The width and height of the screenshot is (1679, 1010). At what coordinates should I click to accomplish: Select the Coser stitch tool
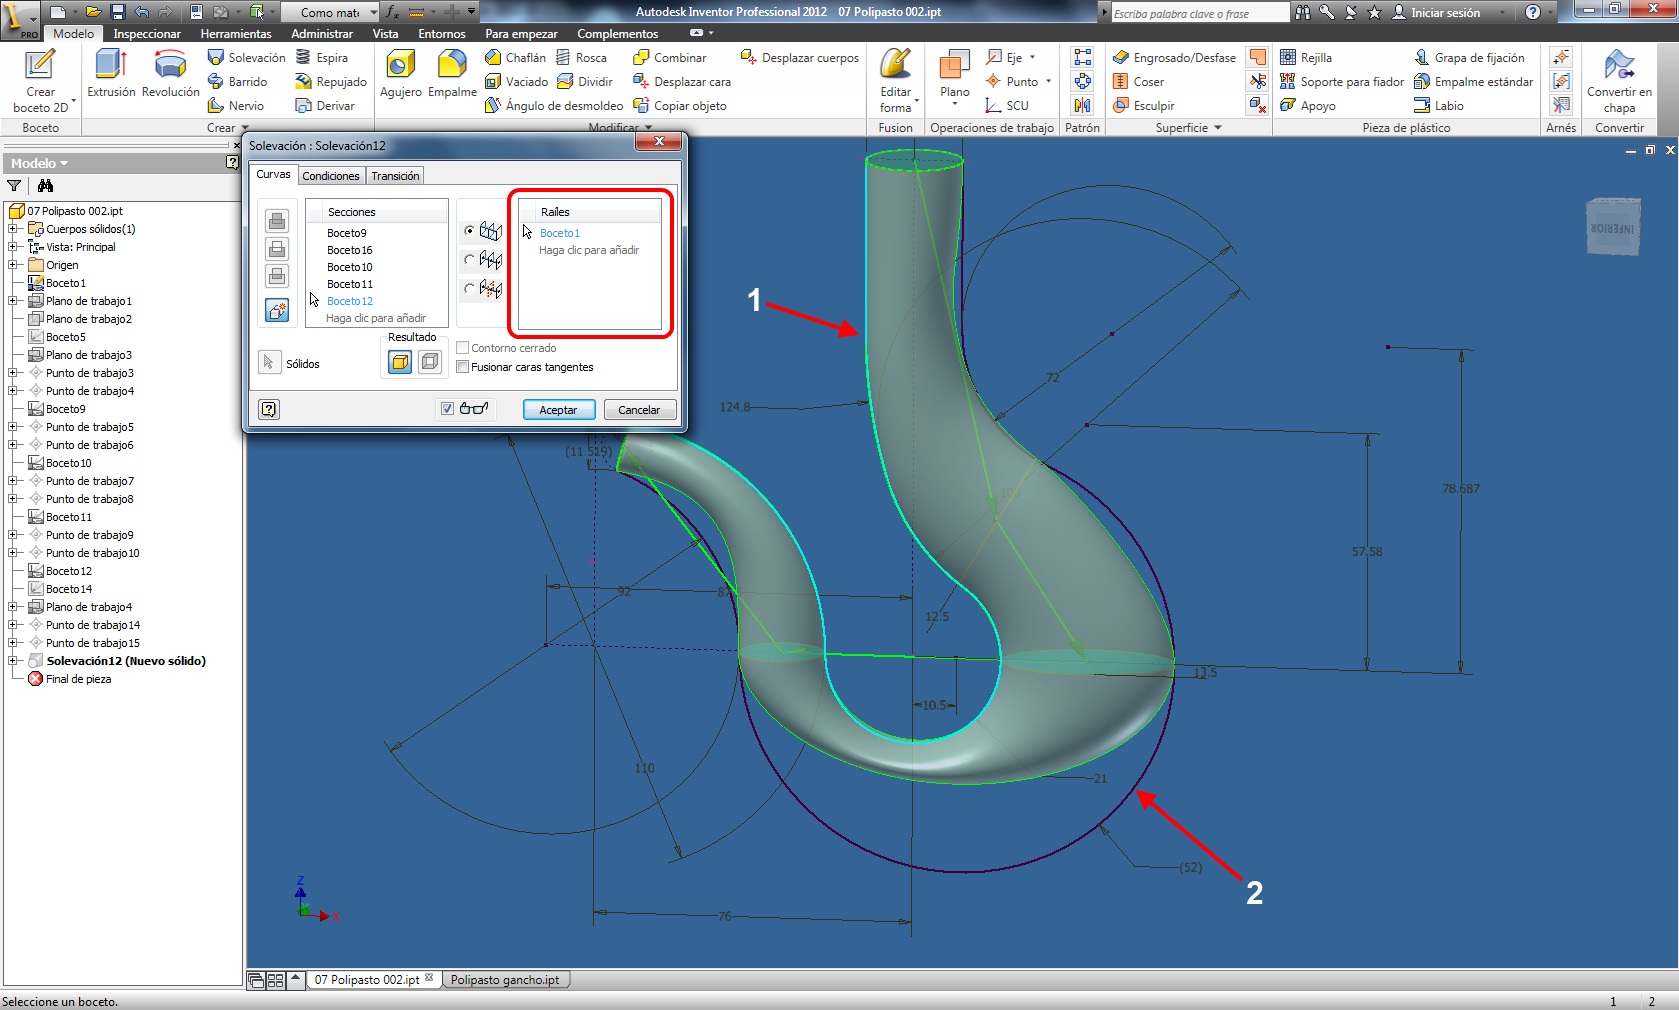[1138, 81]
